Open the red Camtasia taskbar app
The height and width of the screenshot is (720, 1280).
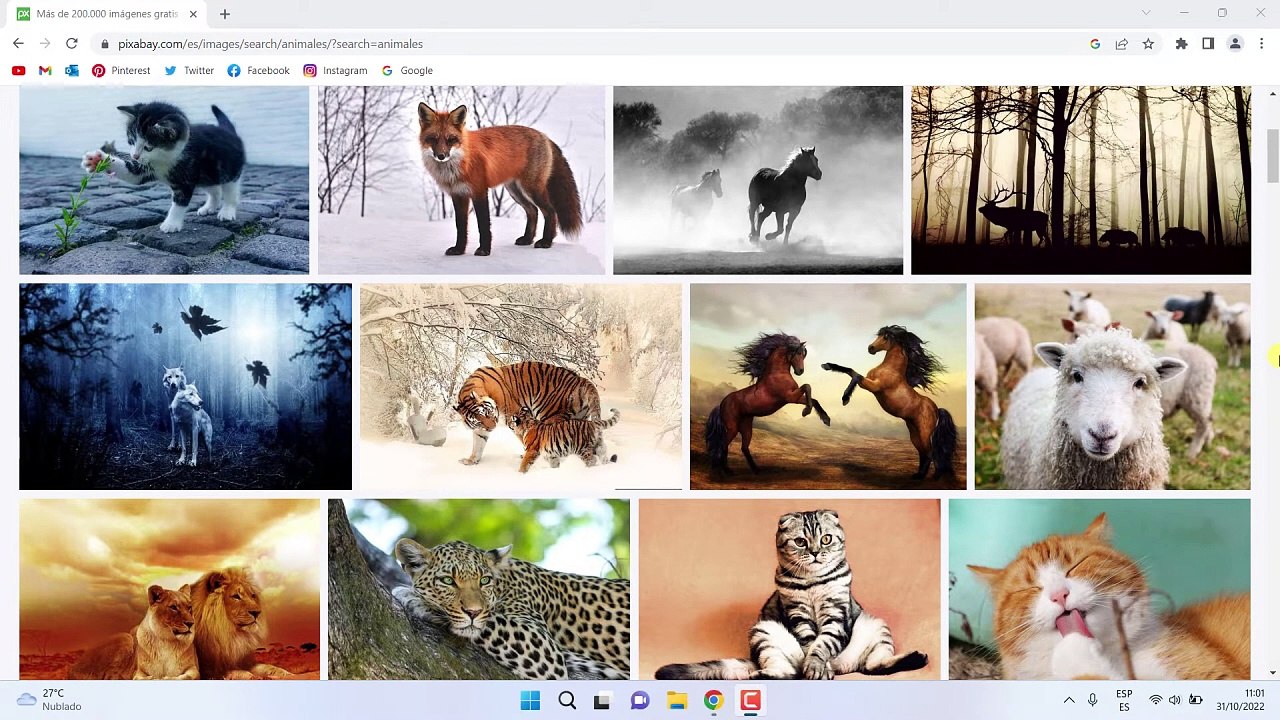(750, 701)
